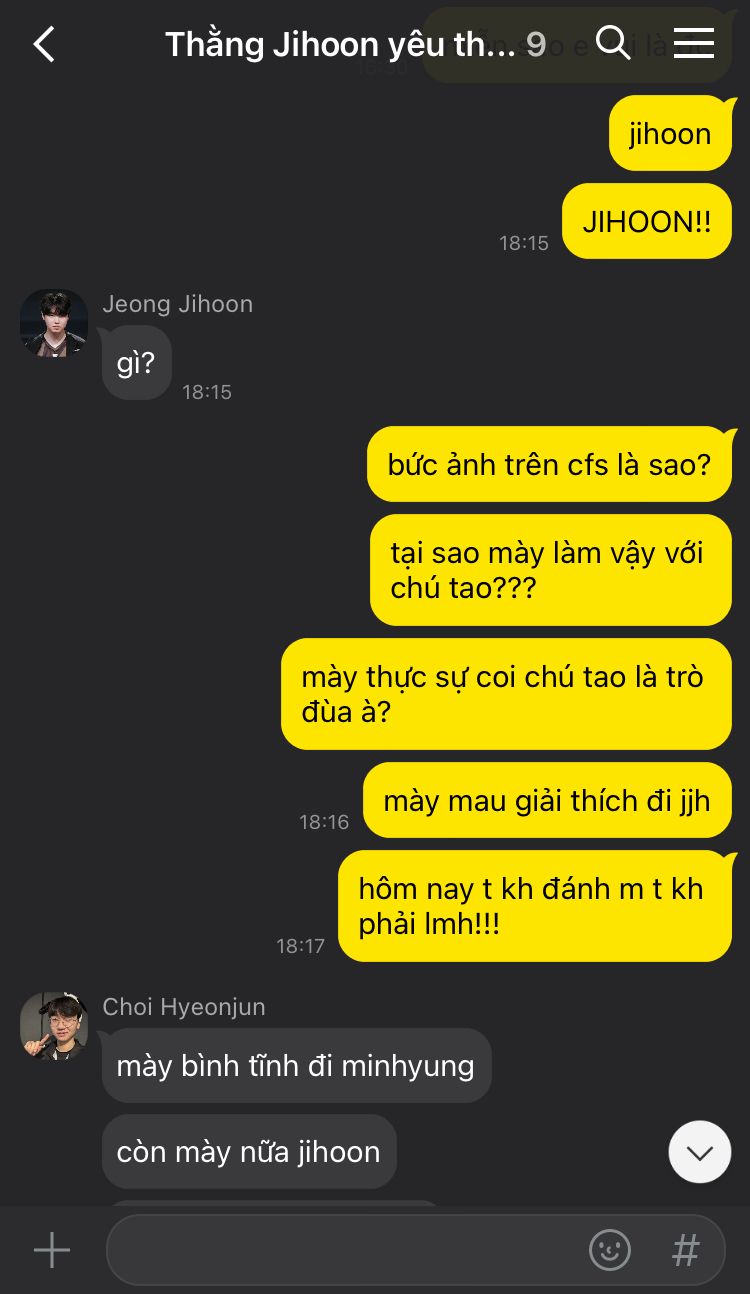Open Choi Hyeonjun's profile picture
This screenshot has height=1294, width=750.
(x=54, y=1026)
